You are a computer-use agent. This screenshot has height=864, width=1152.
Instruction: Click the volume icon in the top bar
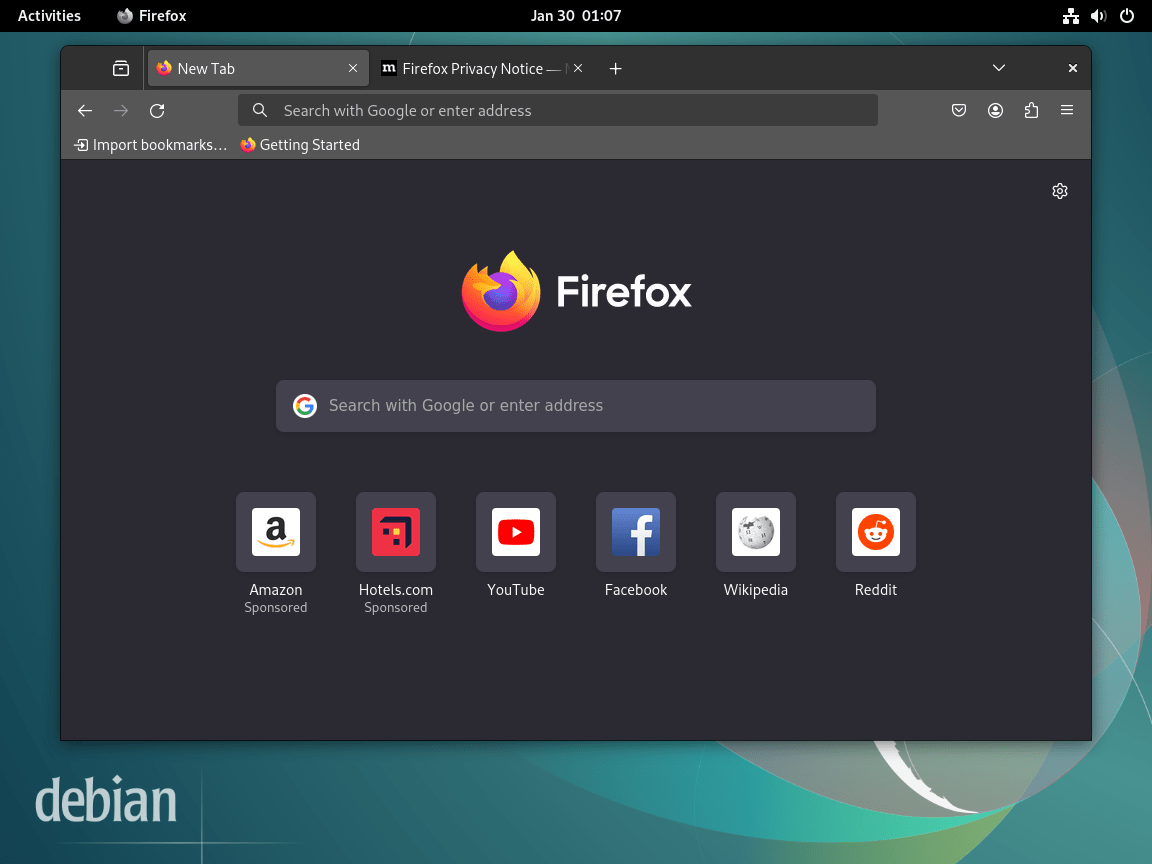pos(1098,15)
